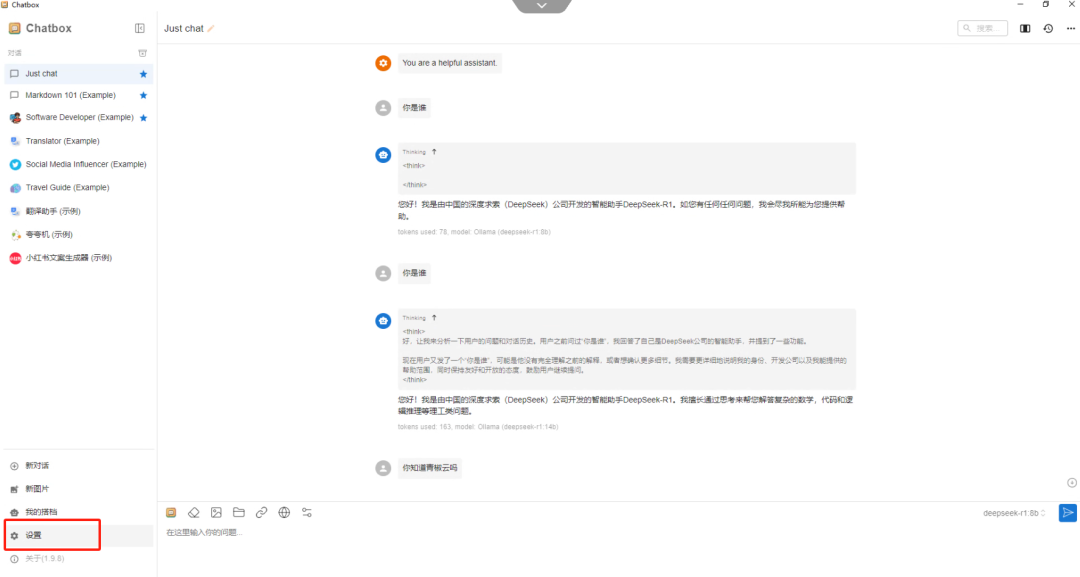Click the pencil icon to rename Just chat
The width and height of the screenshot is (1080, 577).
[211, 28]
